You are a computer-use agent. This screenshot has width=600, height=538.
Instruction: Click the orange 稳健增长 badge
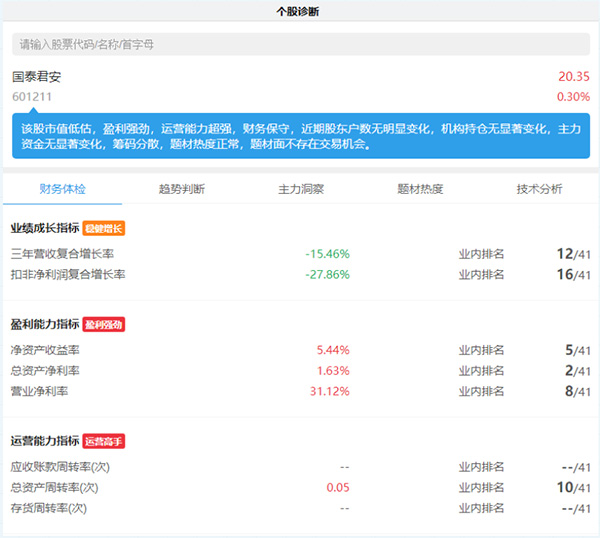pyautogui.click(x=104, y=228)
